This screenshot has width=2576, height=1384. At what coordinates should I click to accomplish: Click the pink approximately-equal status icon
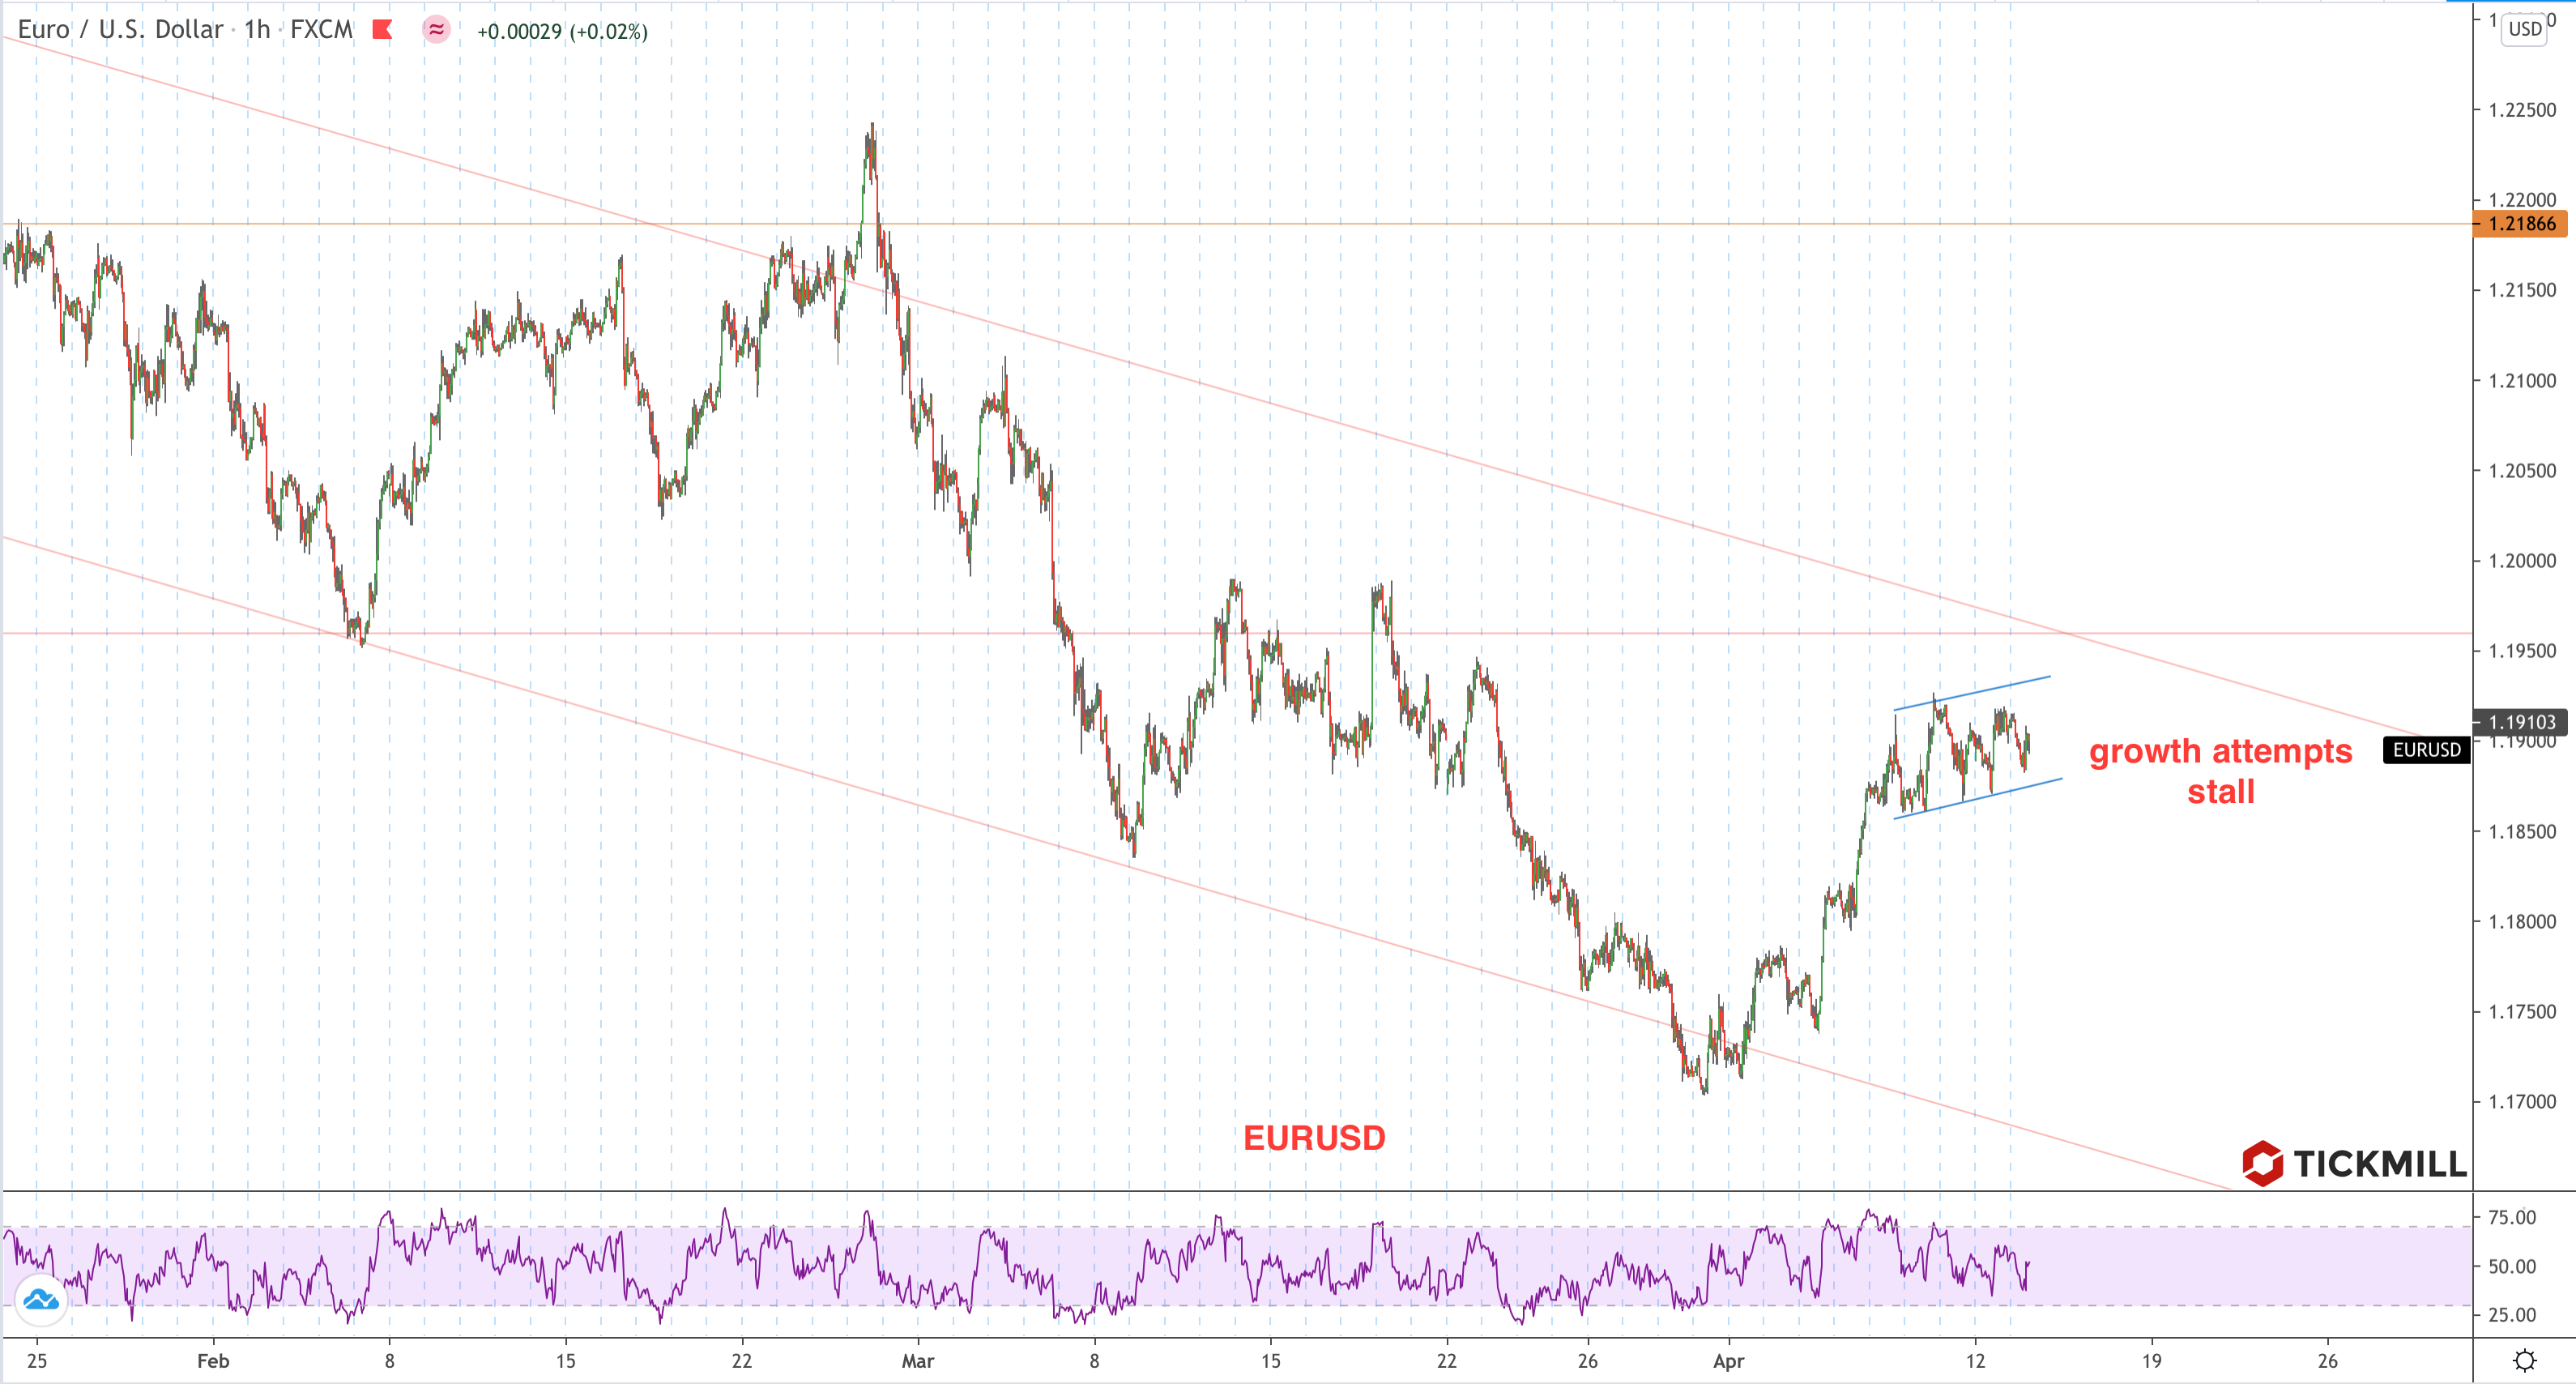point(436,30)
